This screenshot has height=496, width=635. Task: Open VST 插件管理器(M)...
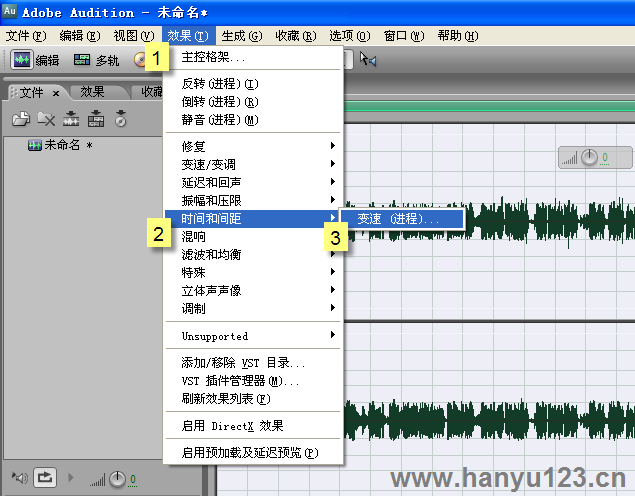(254, 381)
